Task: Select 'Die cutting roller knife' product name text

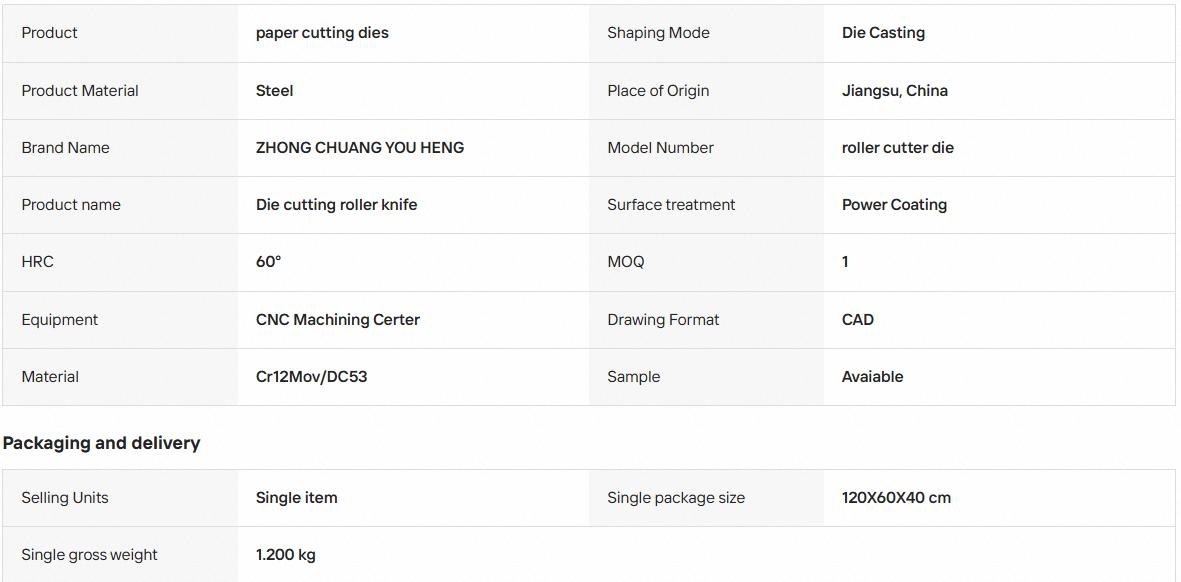Action: click(x=337, y=205)
